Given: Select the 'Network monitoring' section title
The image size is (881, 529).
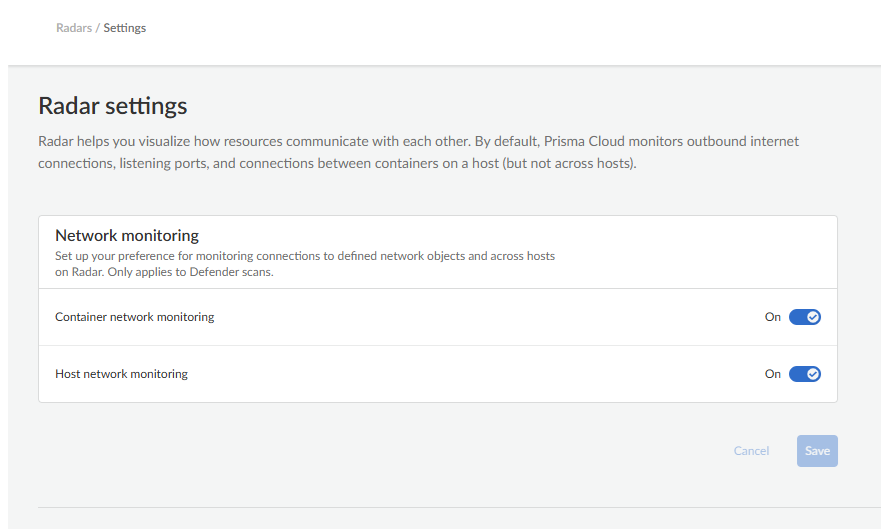Looking at the screenshot, I should pyautogui.click(x=127, y=235).
